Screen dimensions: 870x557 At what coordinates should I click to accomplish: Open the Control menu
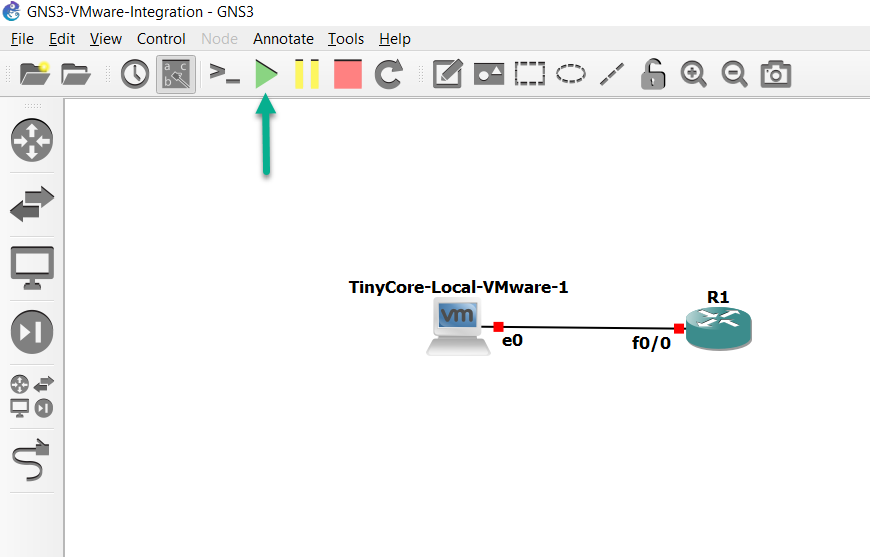(161, 39)
